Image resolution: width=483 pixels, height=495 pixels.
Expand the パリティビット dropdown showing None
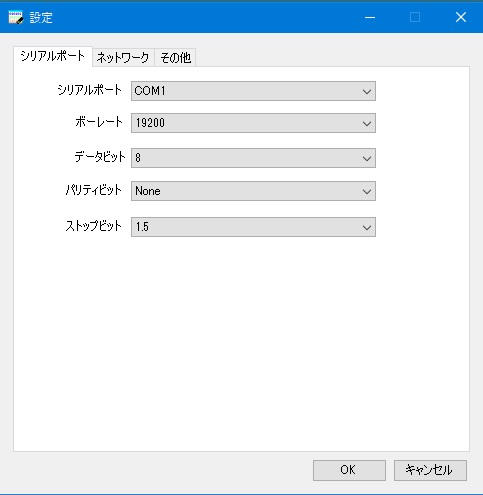(x=253, y=191)
